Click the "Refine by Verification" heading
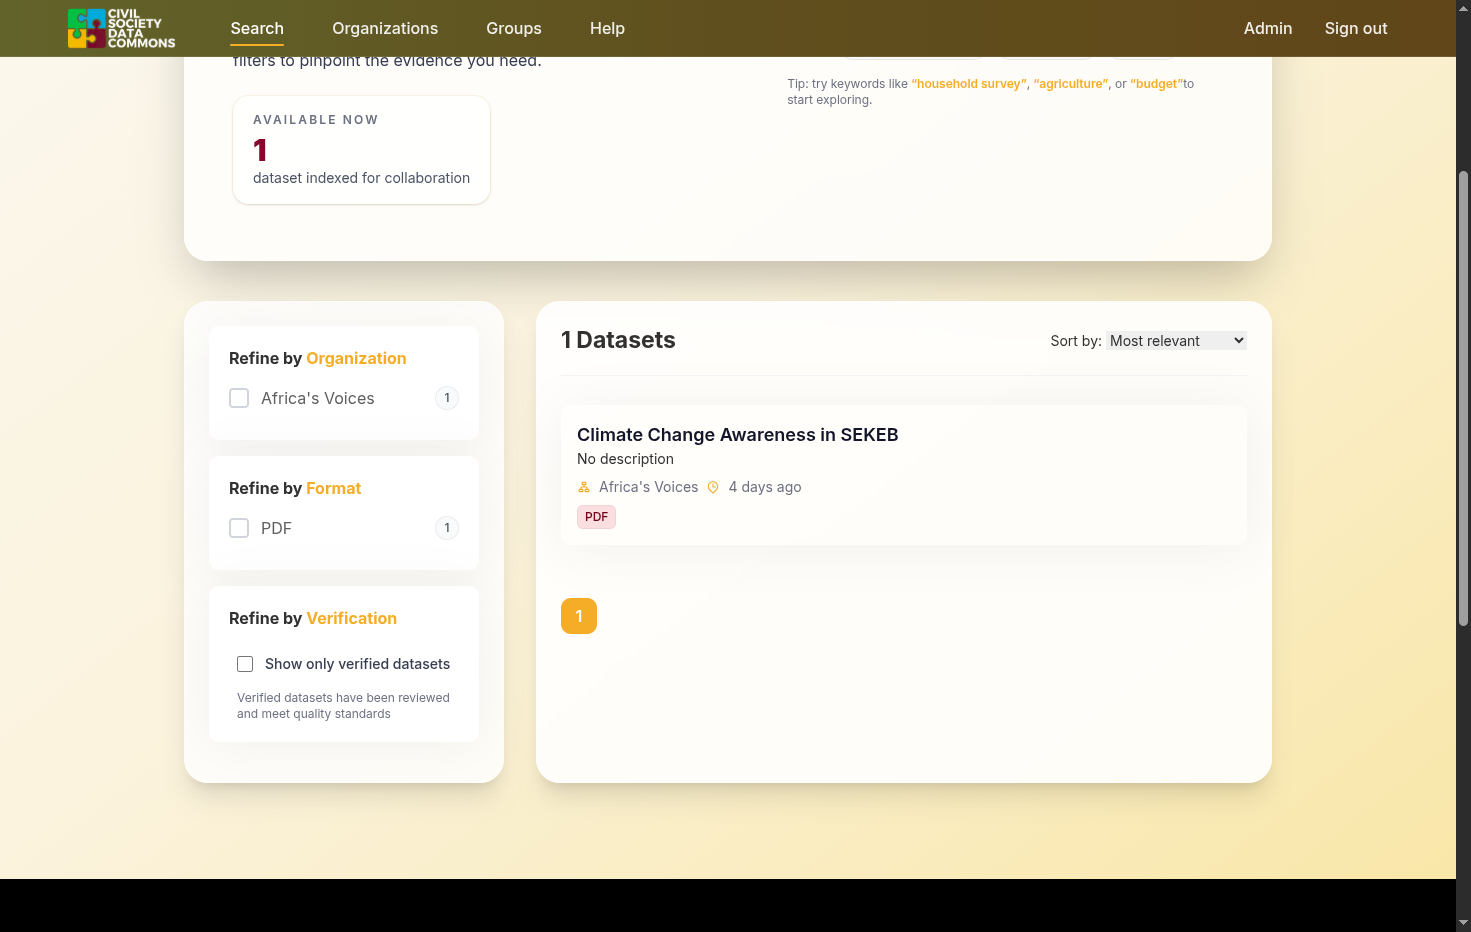 313,618
